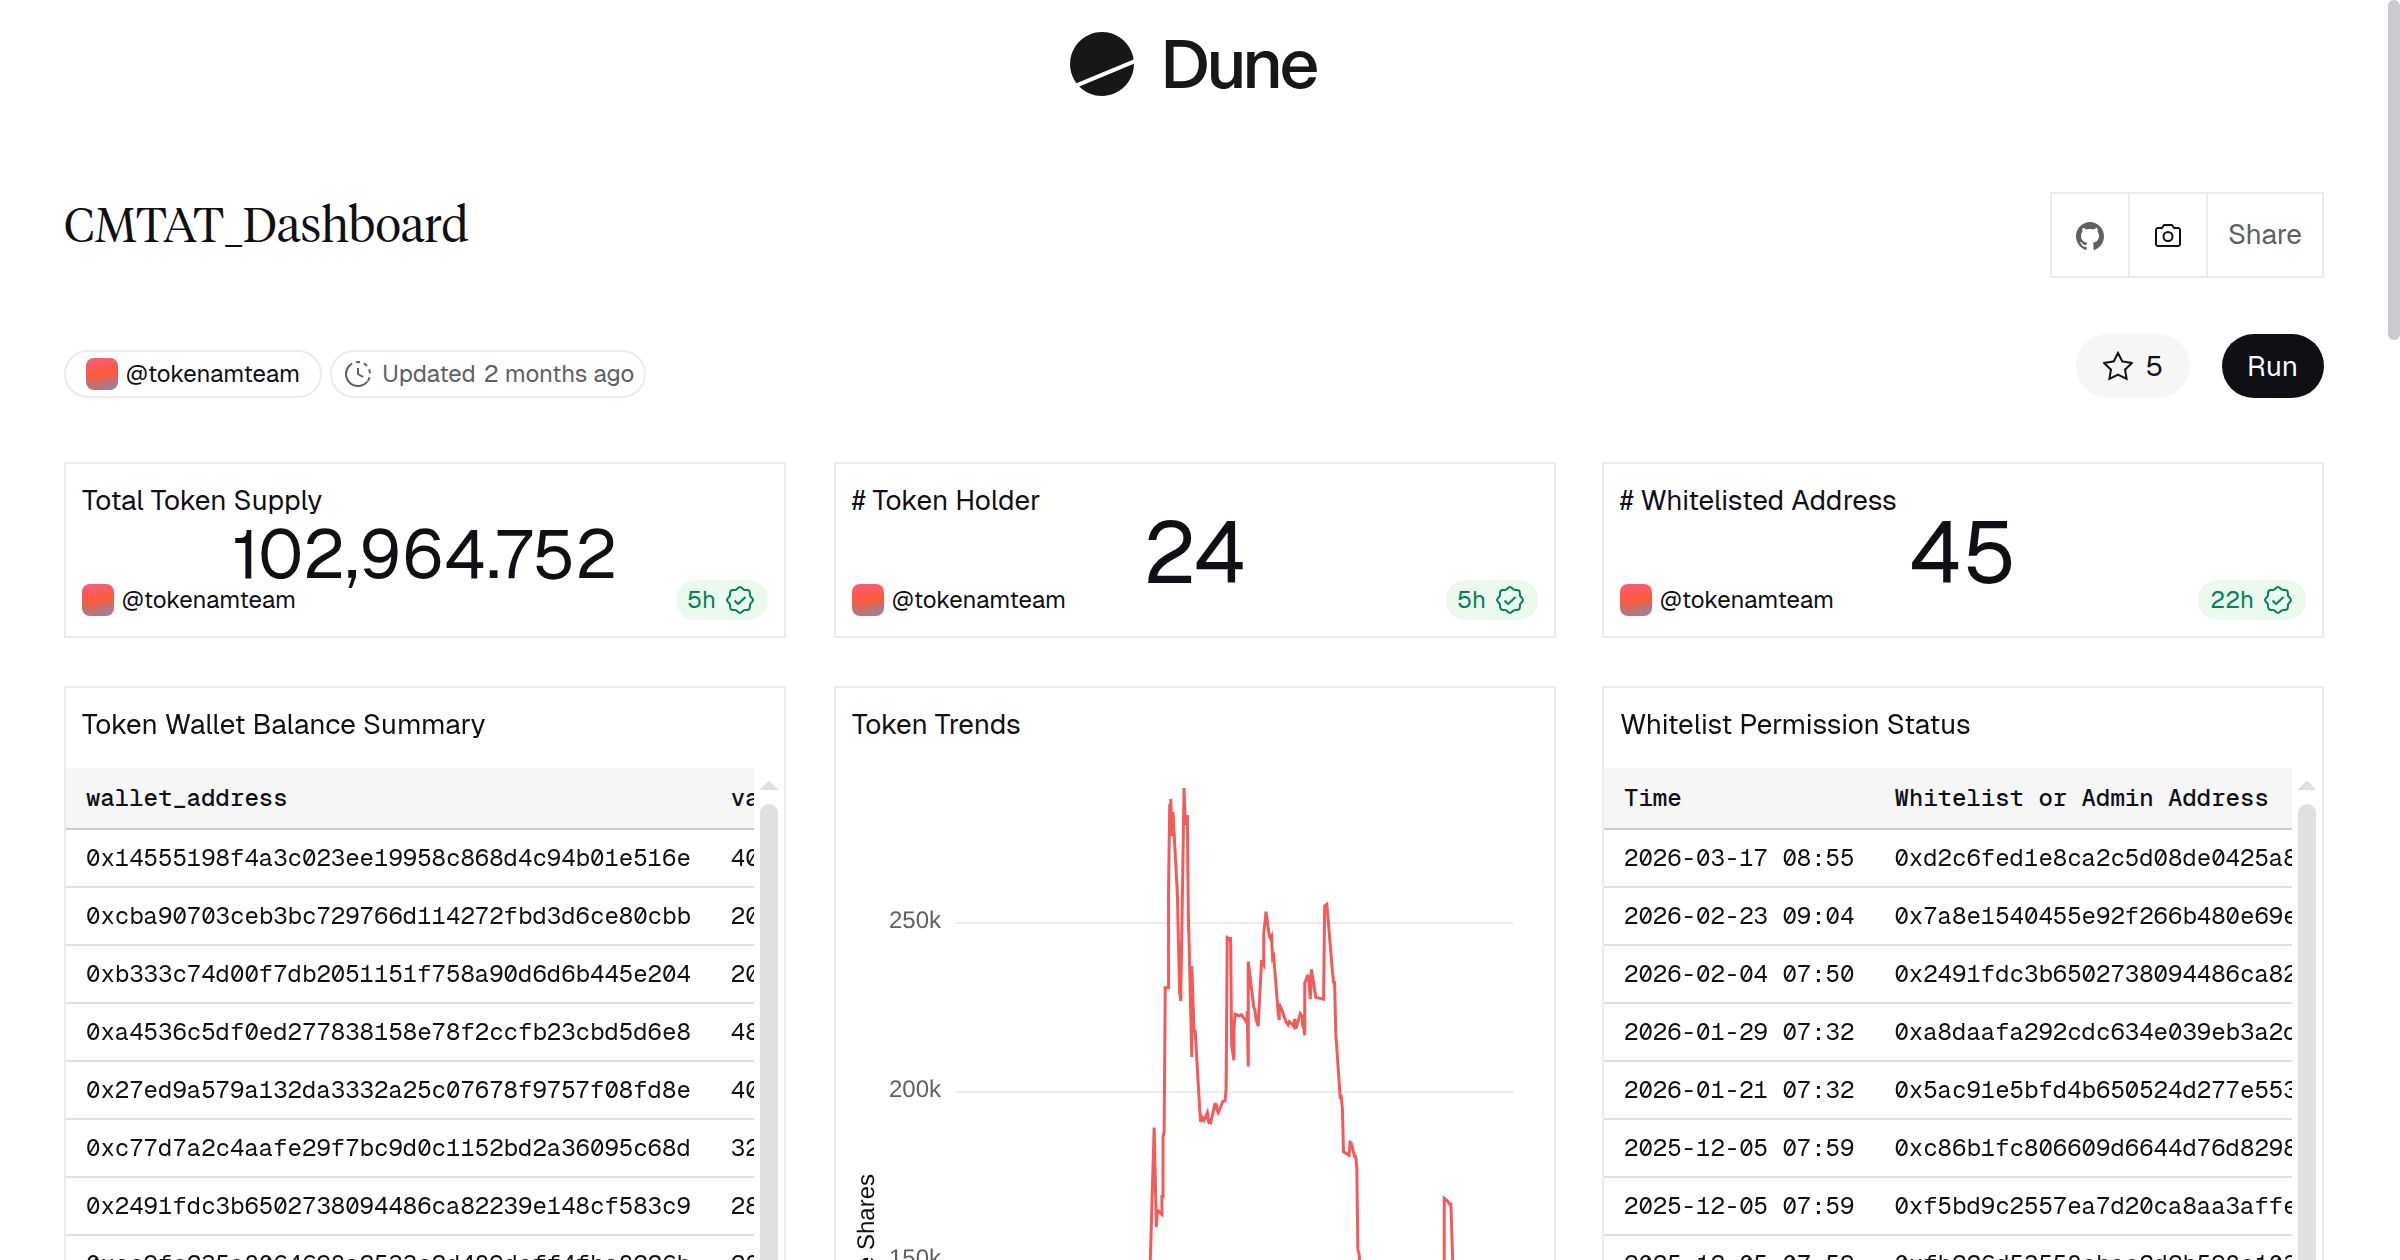Click the @tokenamteam avatar under Total Token Supply
Screen dimensions: 2400x1260
(96, 599)
